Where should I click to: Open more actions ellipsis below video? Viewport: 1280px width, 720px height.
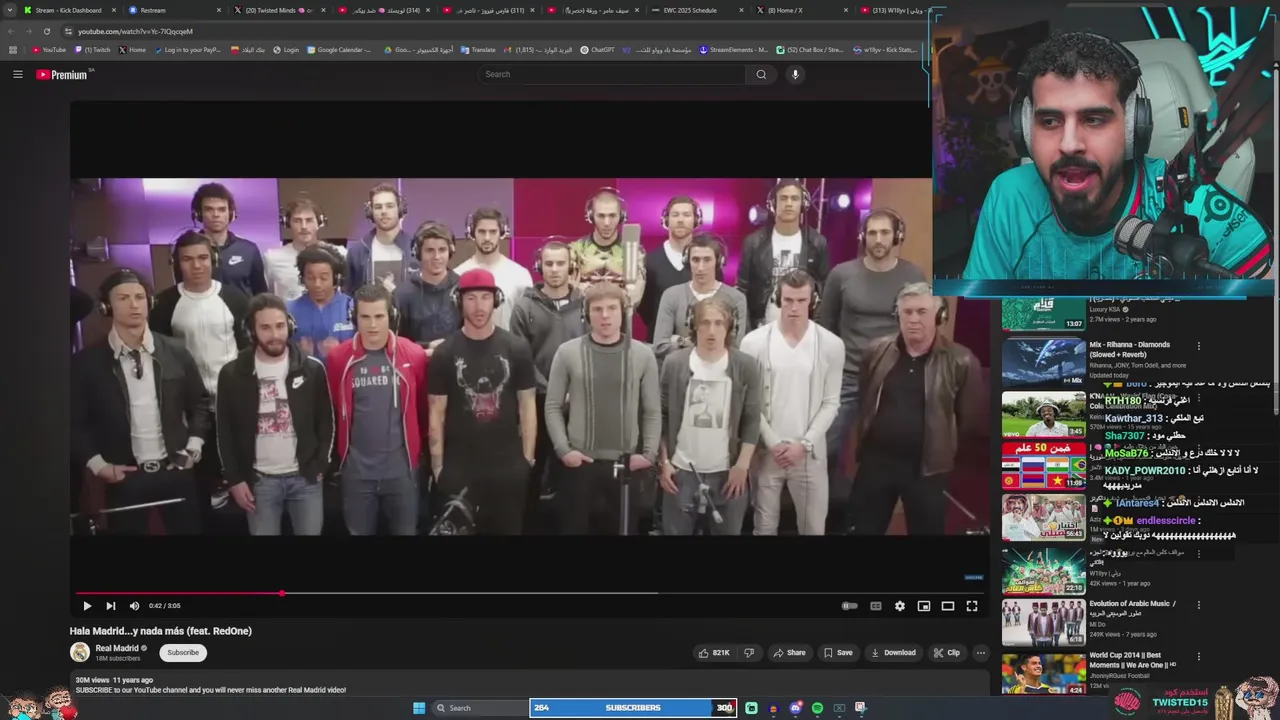pyautogui.click(x=980, y=652)
